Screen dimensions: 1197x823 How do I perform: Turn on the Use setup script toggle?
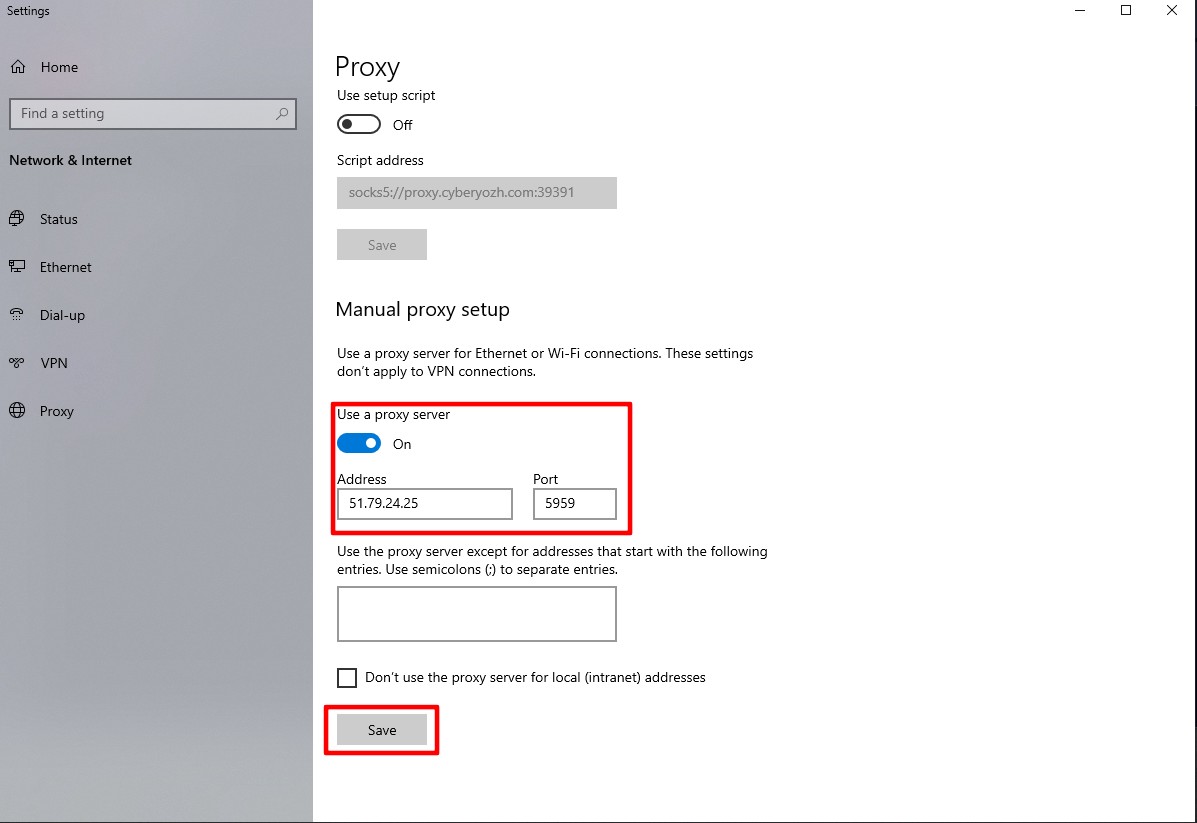click(359, 125)
